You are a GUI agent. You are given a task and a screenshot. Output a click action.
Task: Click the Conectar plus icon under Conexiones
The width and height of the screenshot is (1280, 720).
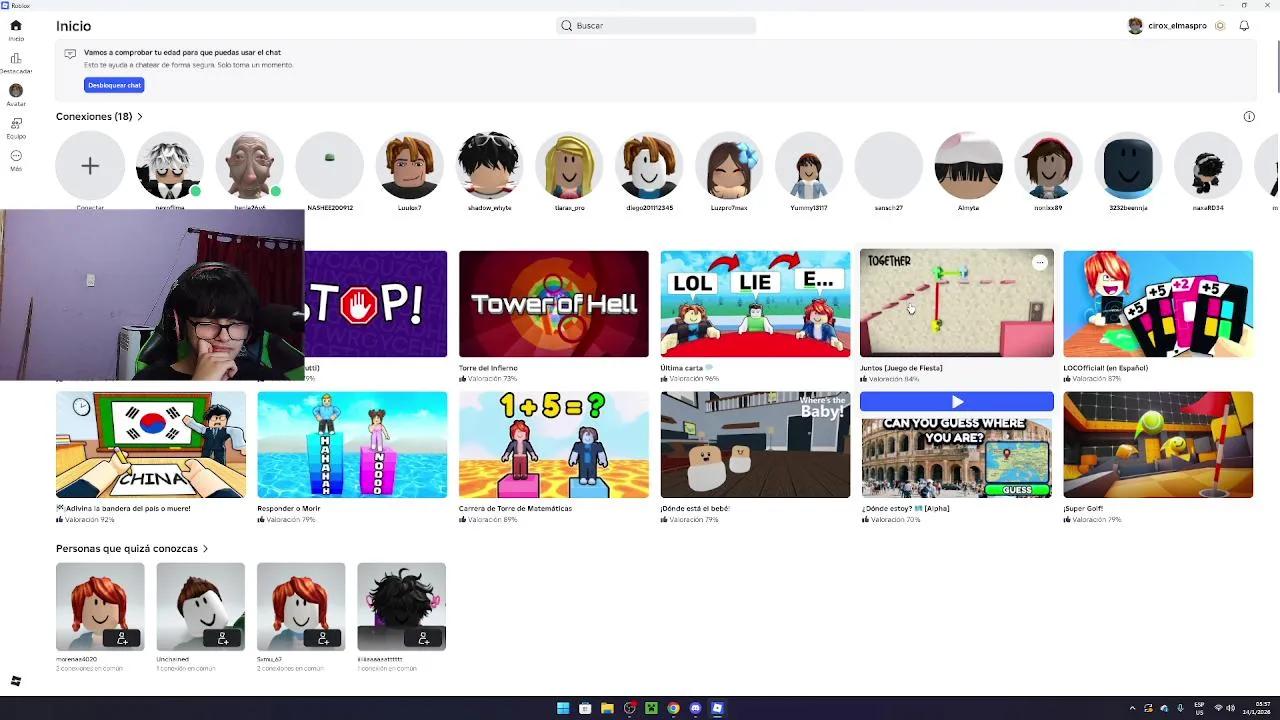pos(90,164)
